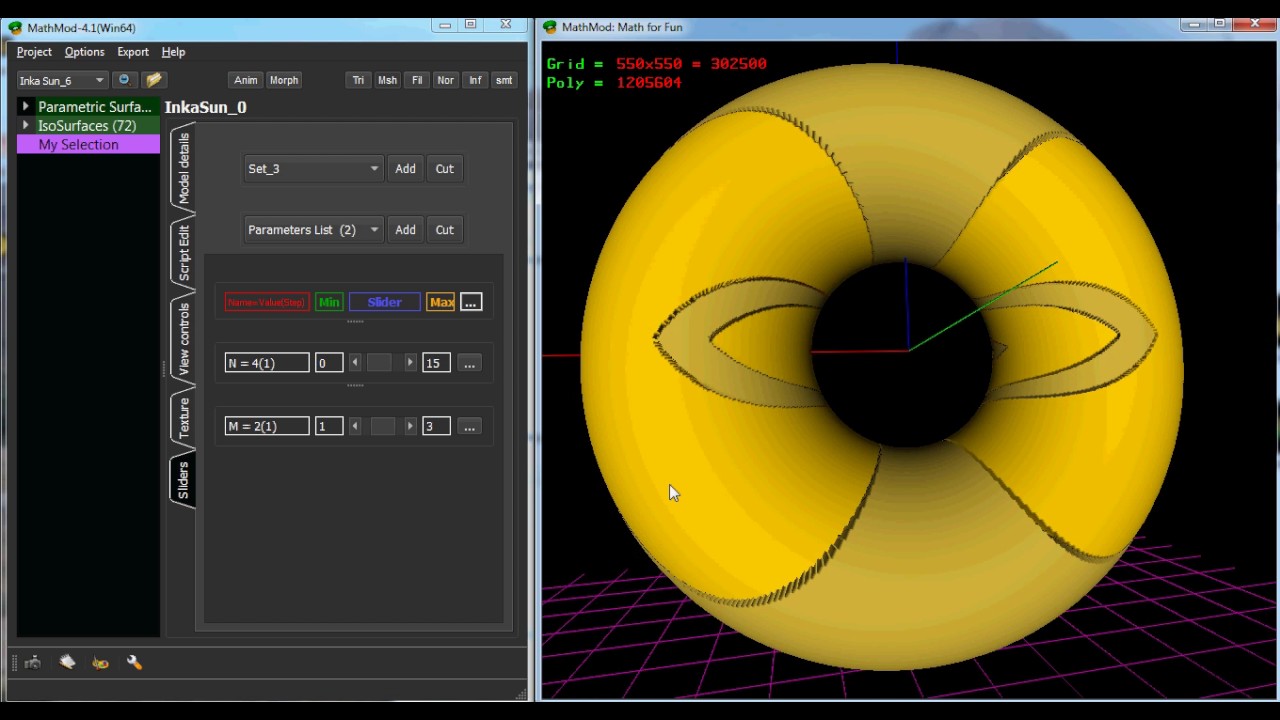Click the bottom toolbar drag handle grip
The width and height of the screenshot is (1280, 720).
(x=15, y=662)
